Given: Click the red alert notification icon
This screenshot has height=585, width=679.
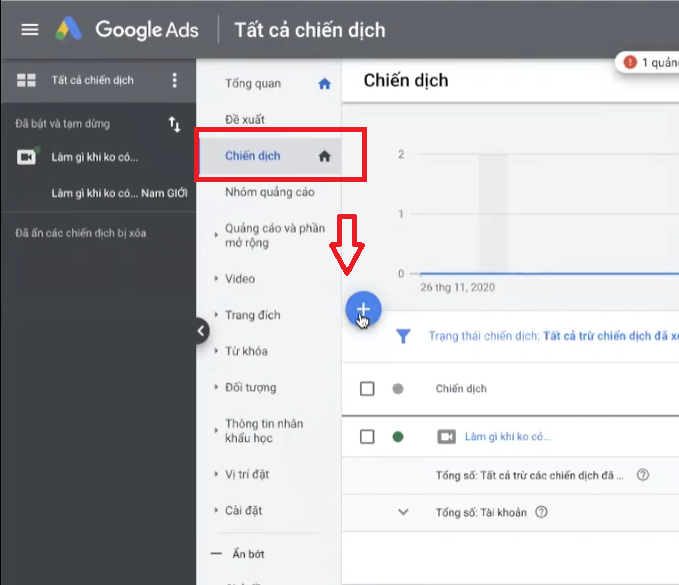Looking at the screenshot, I should coord(630,62).
